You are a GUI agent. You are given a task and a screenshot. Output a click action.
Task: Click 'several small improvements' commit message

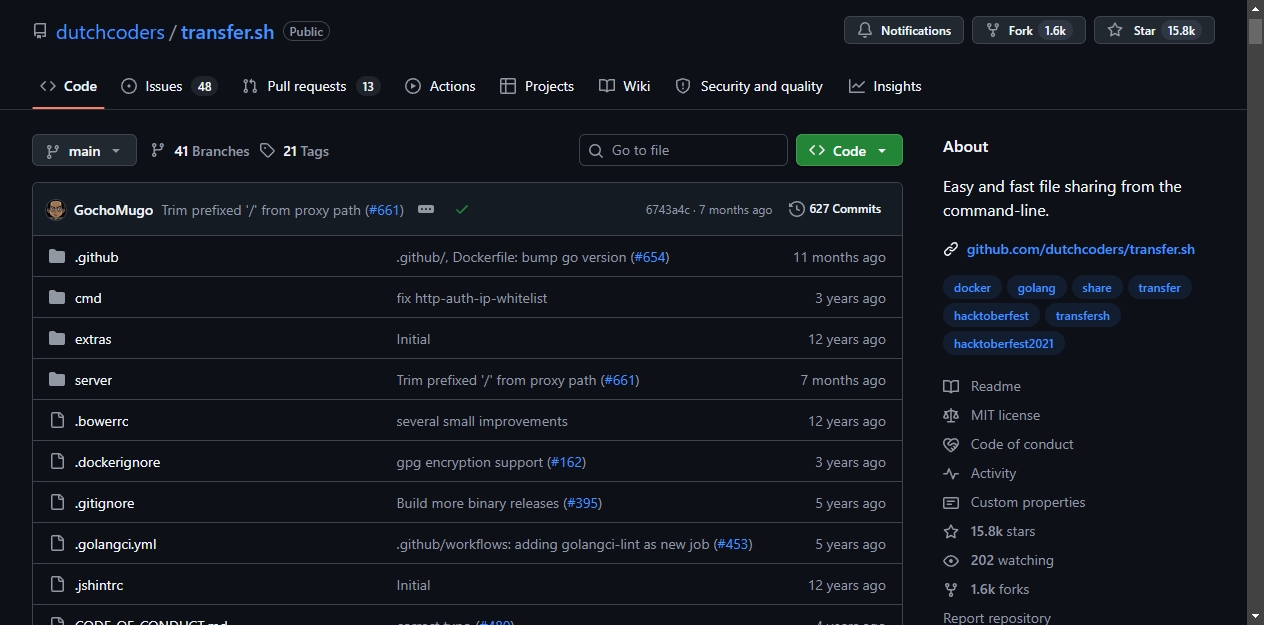pyautogui.click(x=482, y=421)
